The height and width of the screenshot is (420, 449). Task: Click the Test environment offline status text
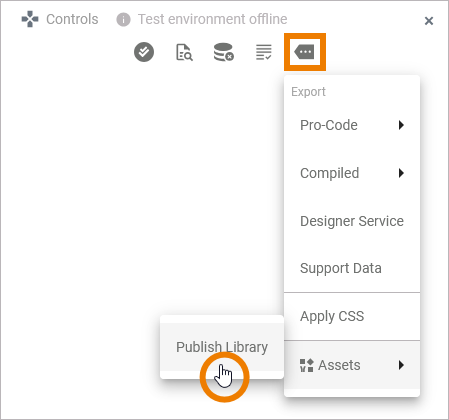[212, 19]
